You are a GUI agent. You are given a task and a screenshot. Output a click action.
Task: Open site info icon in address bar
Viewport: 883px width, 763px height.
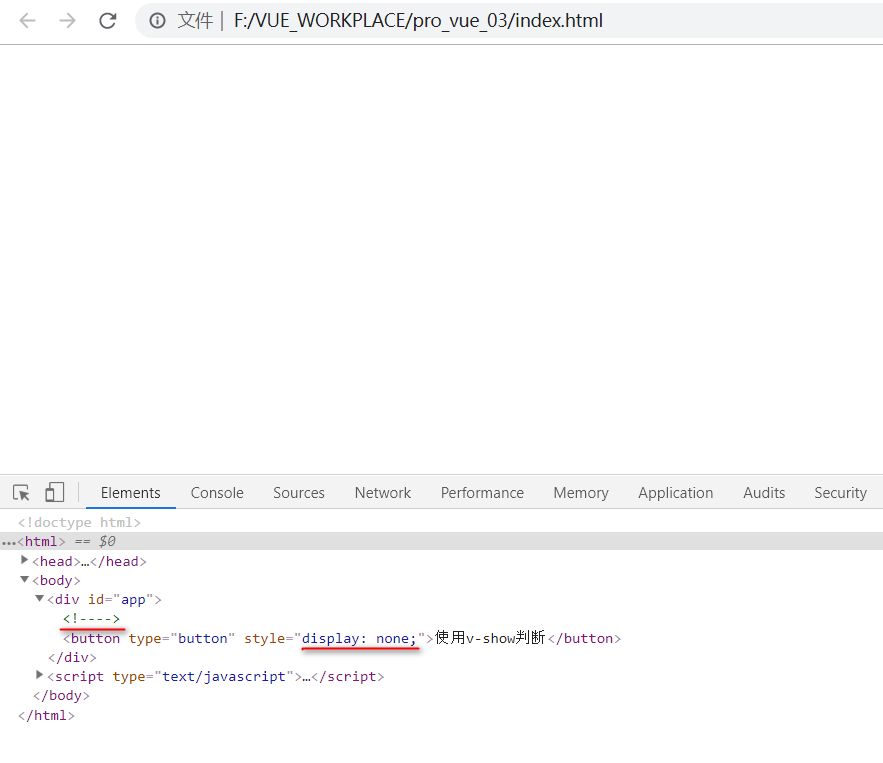[157, 21]
